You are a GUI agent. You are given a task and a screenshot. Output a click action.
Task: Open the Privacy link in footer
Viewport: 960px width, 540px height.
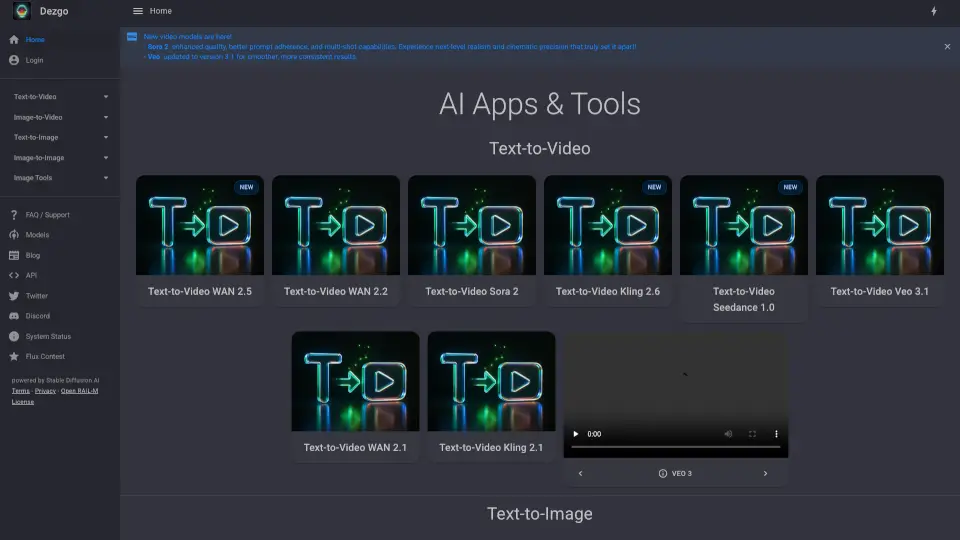click(x=45, y=391)
